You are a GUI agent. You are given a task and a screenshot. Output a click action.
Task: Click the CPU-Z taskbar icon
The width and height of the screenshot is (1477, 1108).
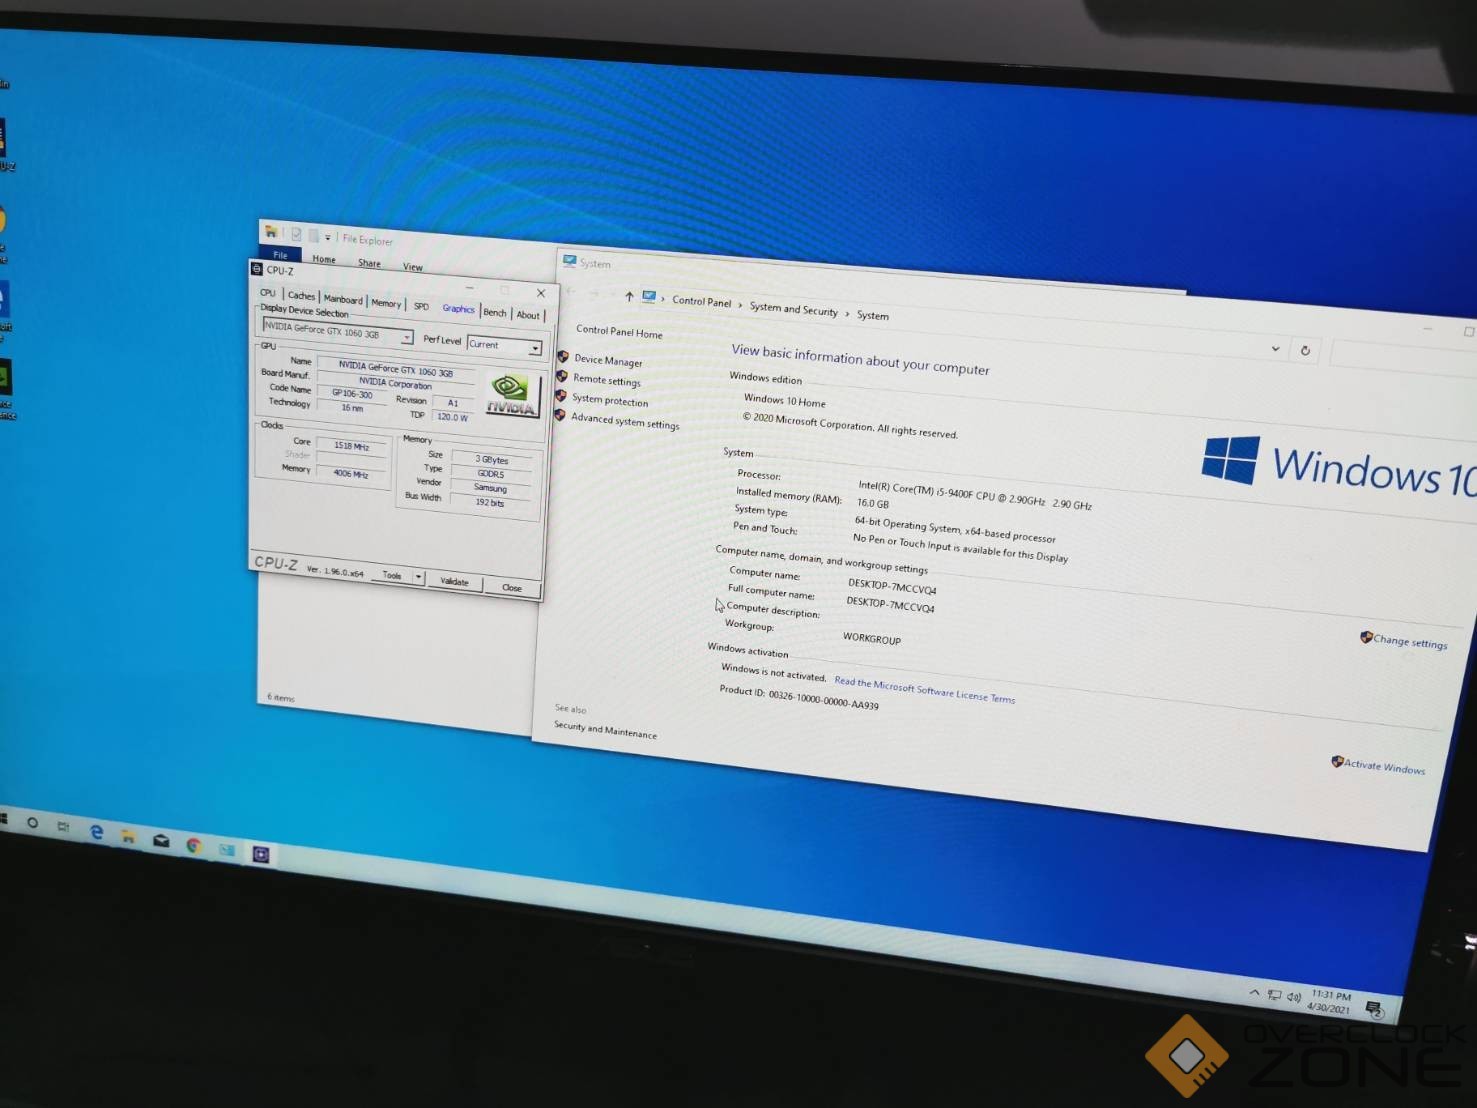click(261, 854)
